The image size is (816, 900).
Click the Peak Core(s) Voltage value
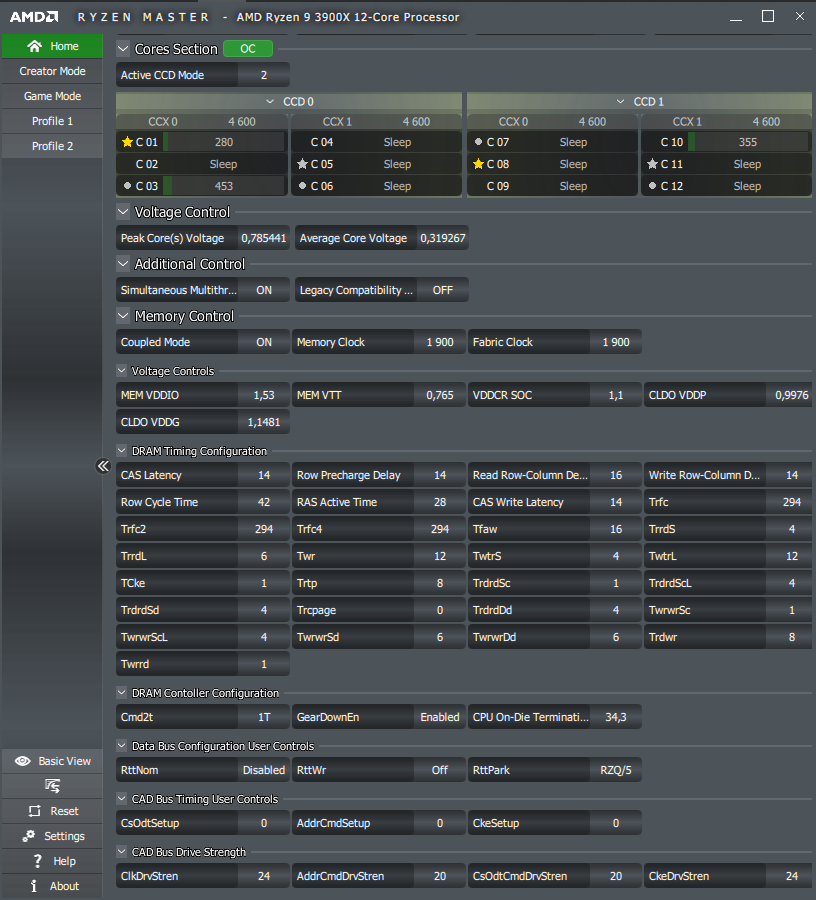point(263,238)
